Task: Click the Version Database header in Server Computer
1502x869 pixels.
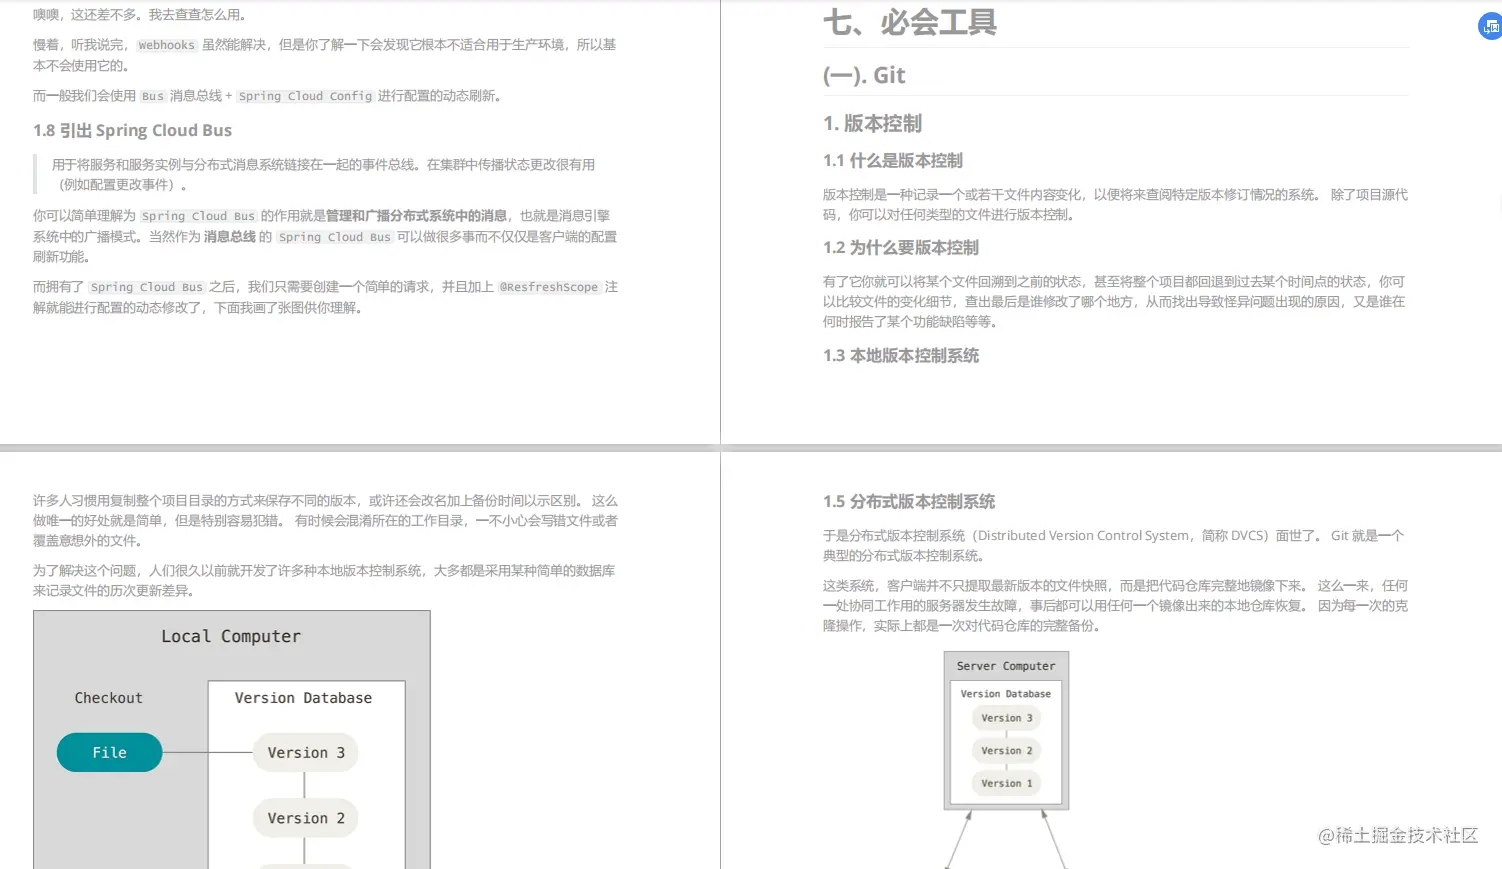Action: (x=1006, y=693)
